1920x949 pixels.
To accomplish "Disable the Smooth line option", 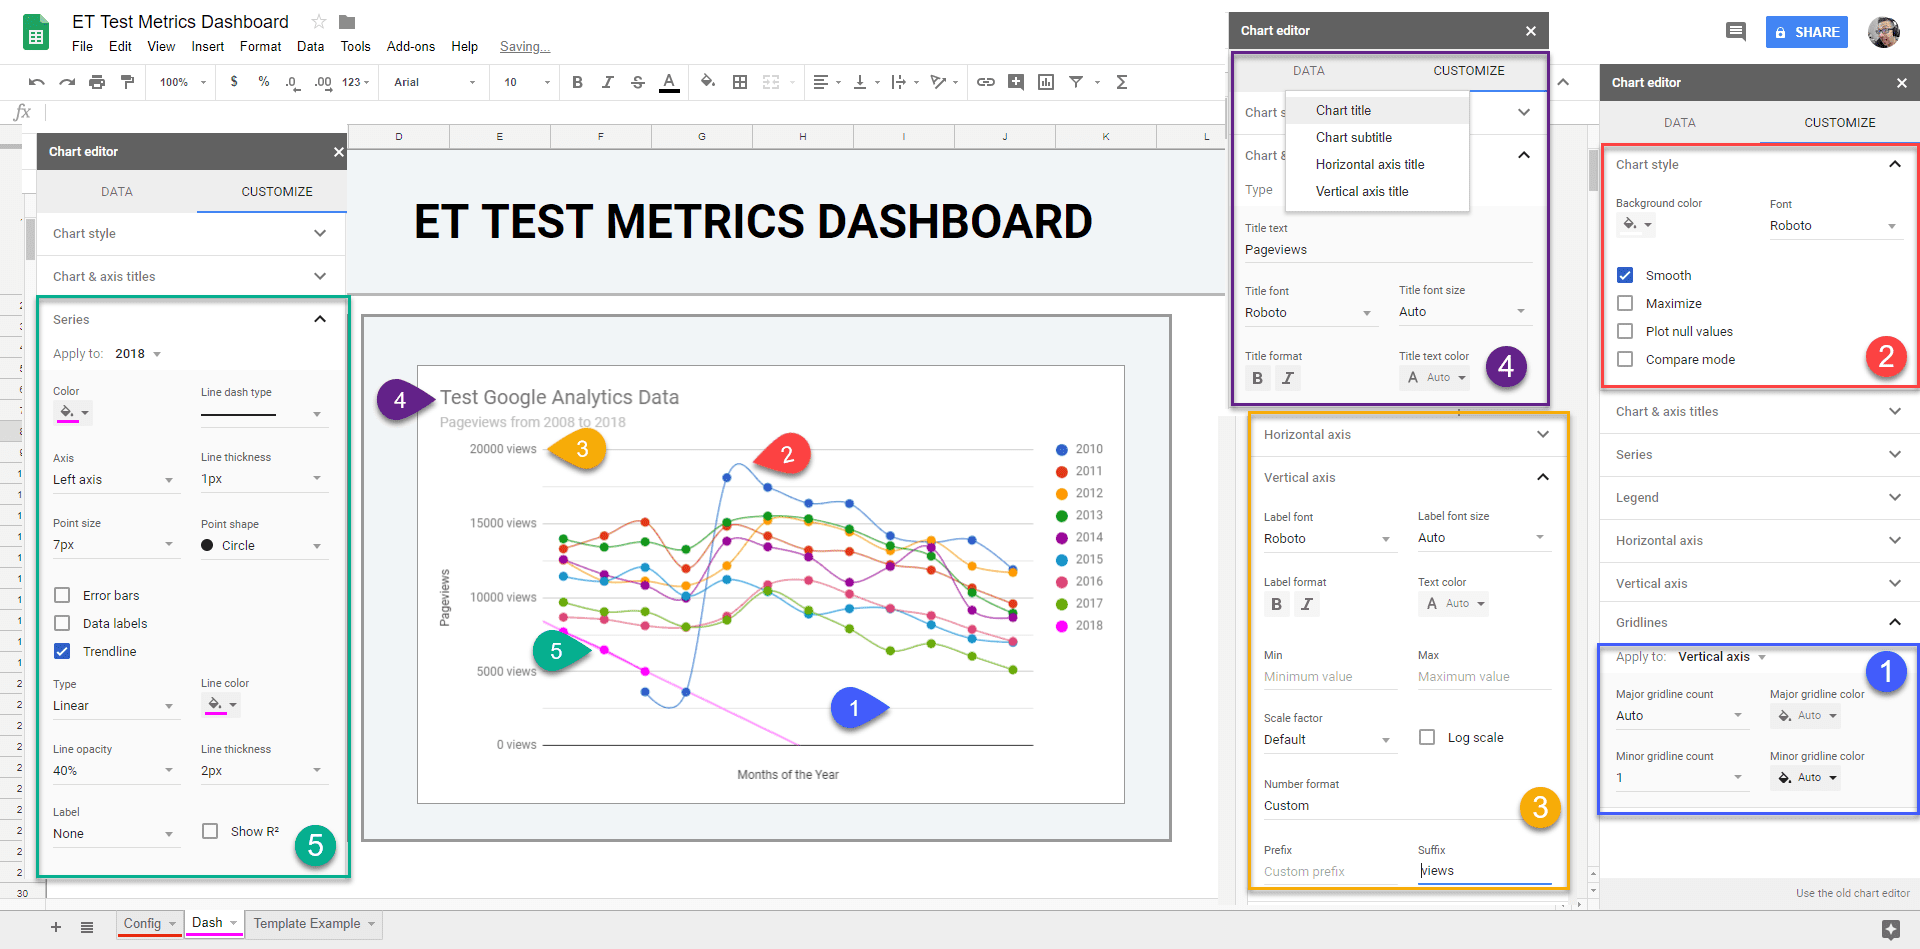I will coord(1625,275).
